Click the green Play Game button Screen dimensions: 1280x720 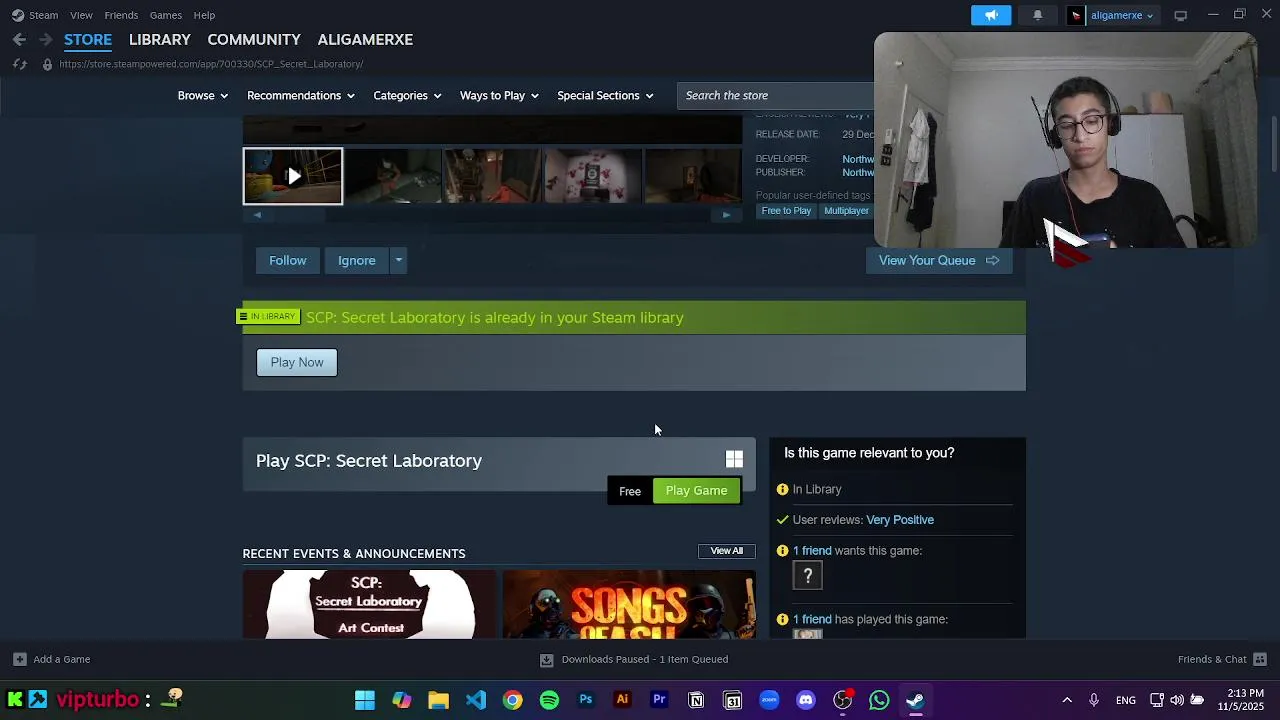(696, 490)
